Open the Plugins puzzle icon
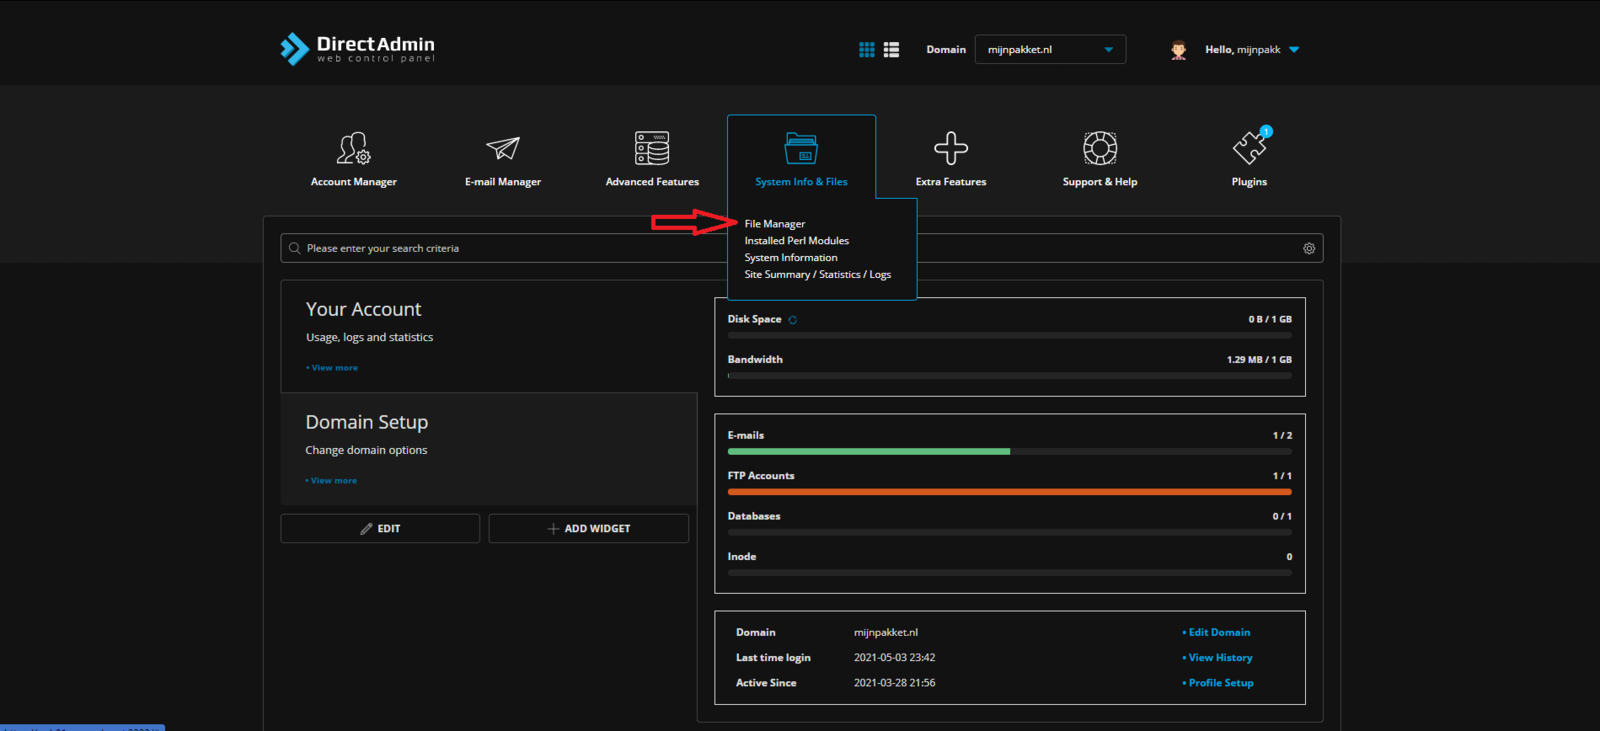1600x731 pixels. coord(1249,148)
